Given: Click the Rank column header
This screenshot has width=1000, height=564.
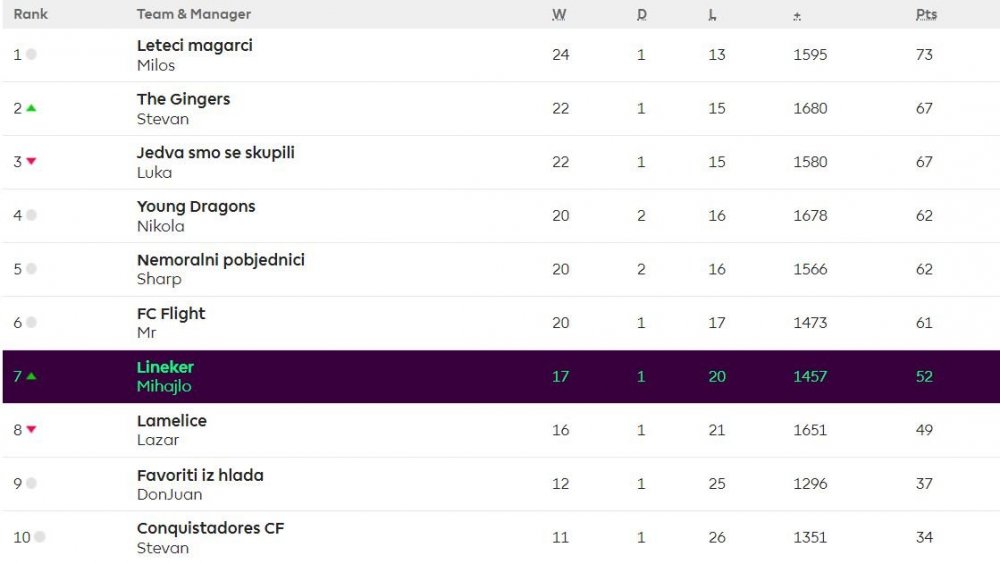Looking at the screenshot, I should (x=31, y=15).
